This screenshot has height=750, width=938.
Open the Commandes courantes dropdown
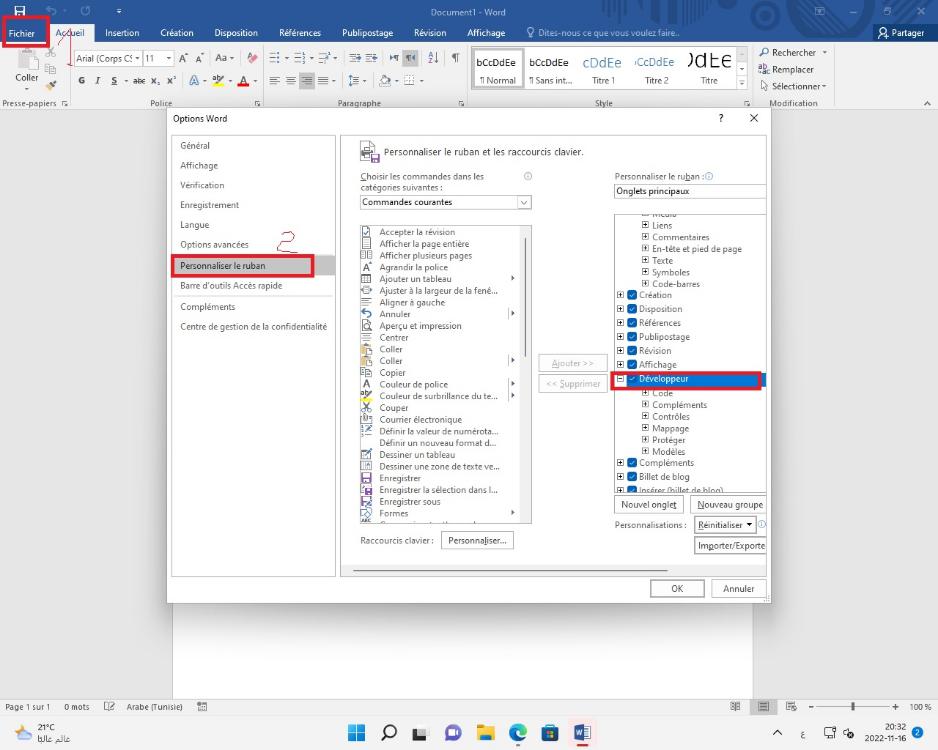click(x=523, y=202)
